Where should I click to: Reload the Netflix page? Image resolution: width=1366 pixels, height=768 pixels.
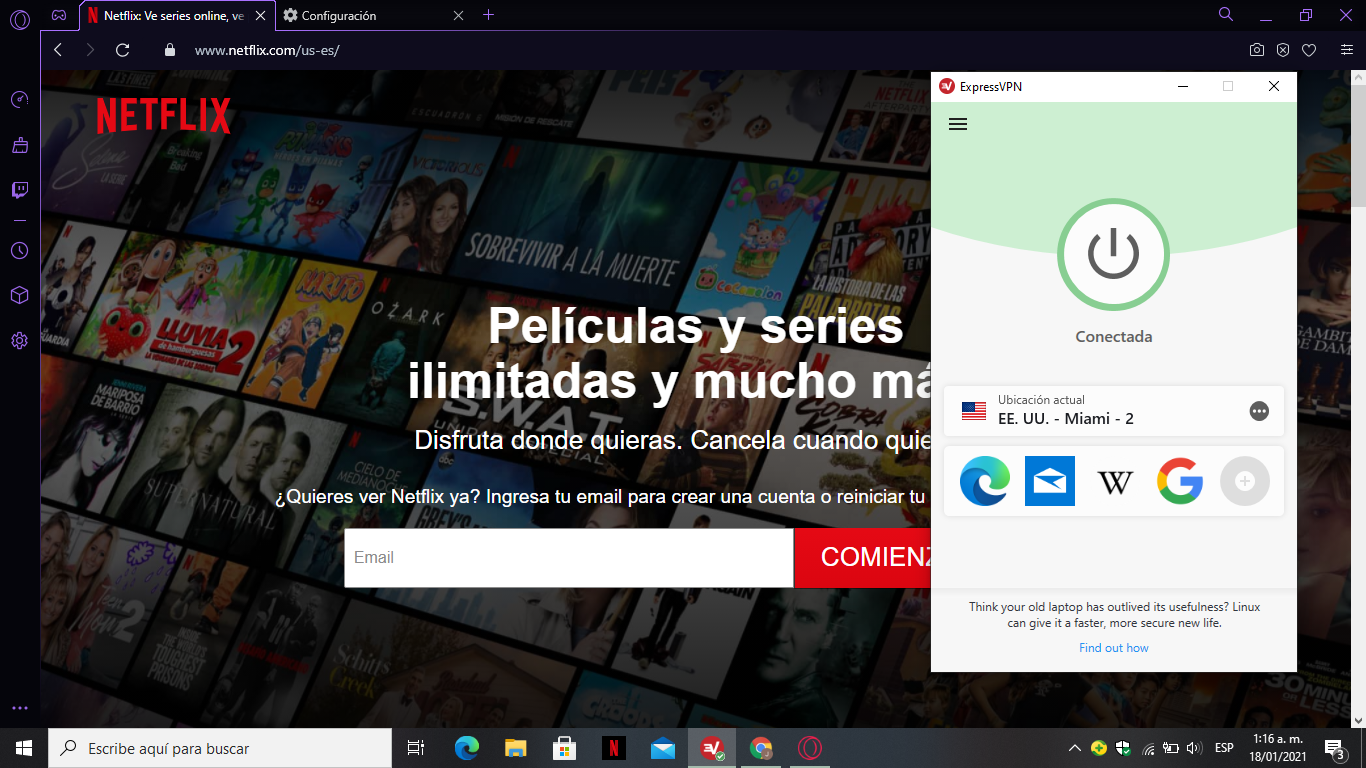coord(123,50)
